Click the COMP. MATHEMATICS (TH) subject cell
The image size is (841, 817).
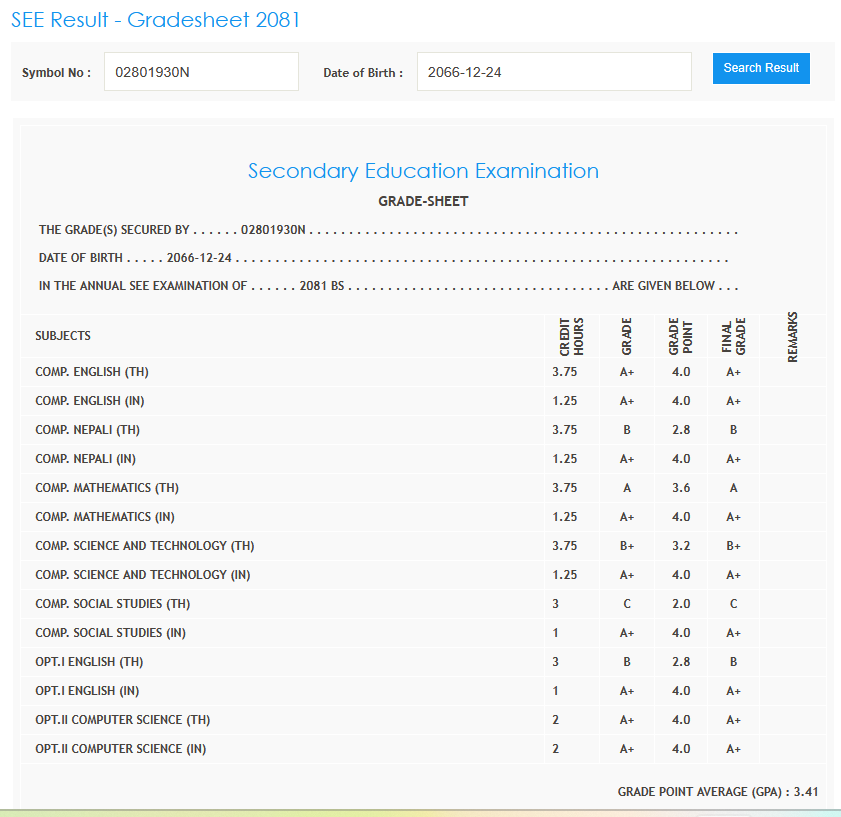(107, 488)
